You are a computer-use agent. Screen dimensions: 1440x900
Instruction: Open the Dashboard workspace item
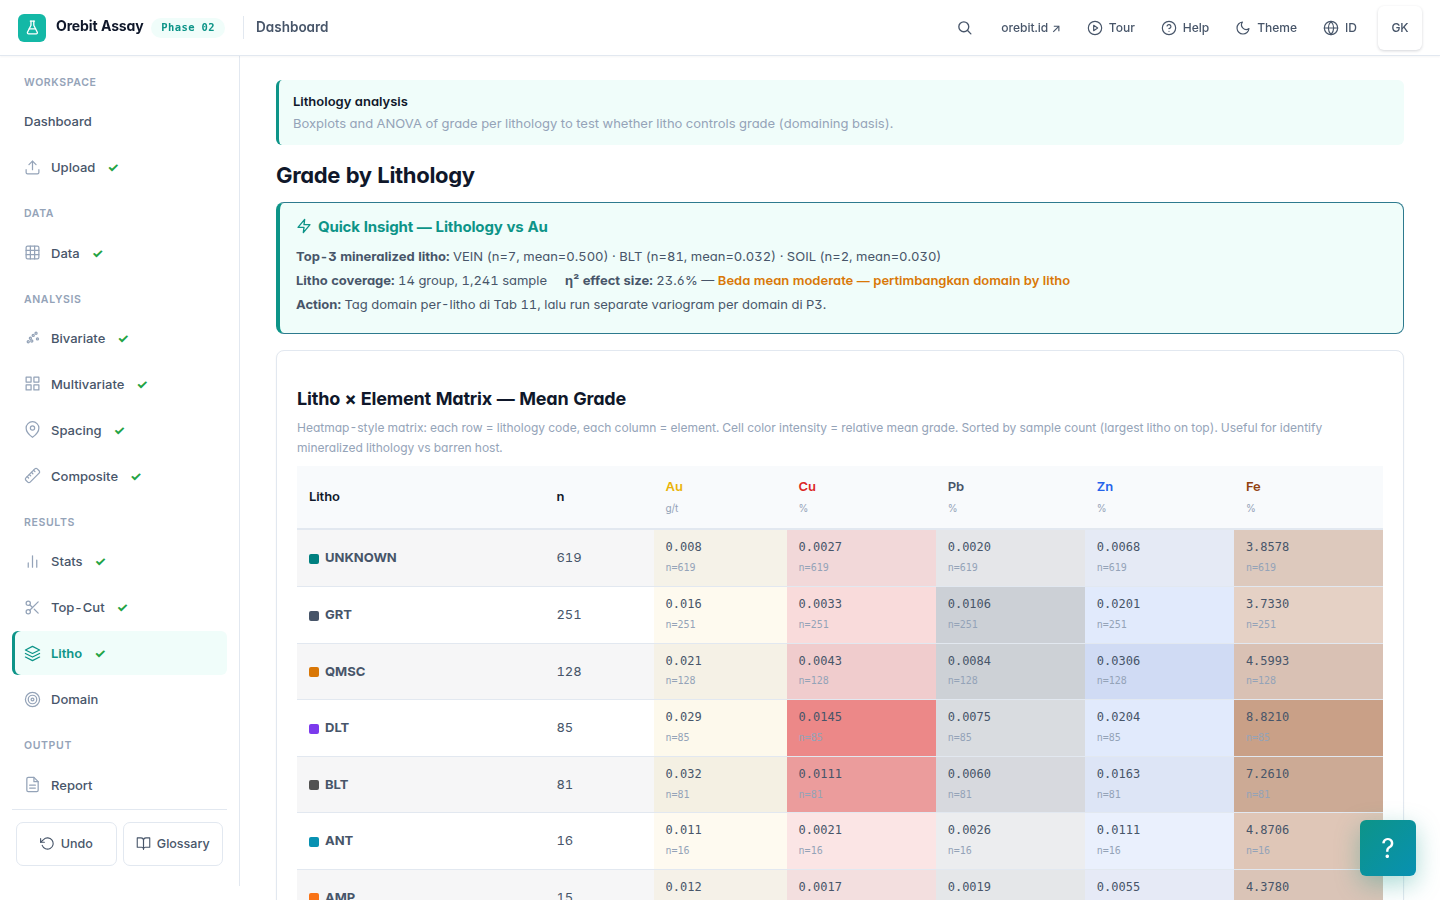(119, 122)
